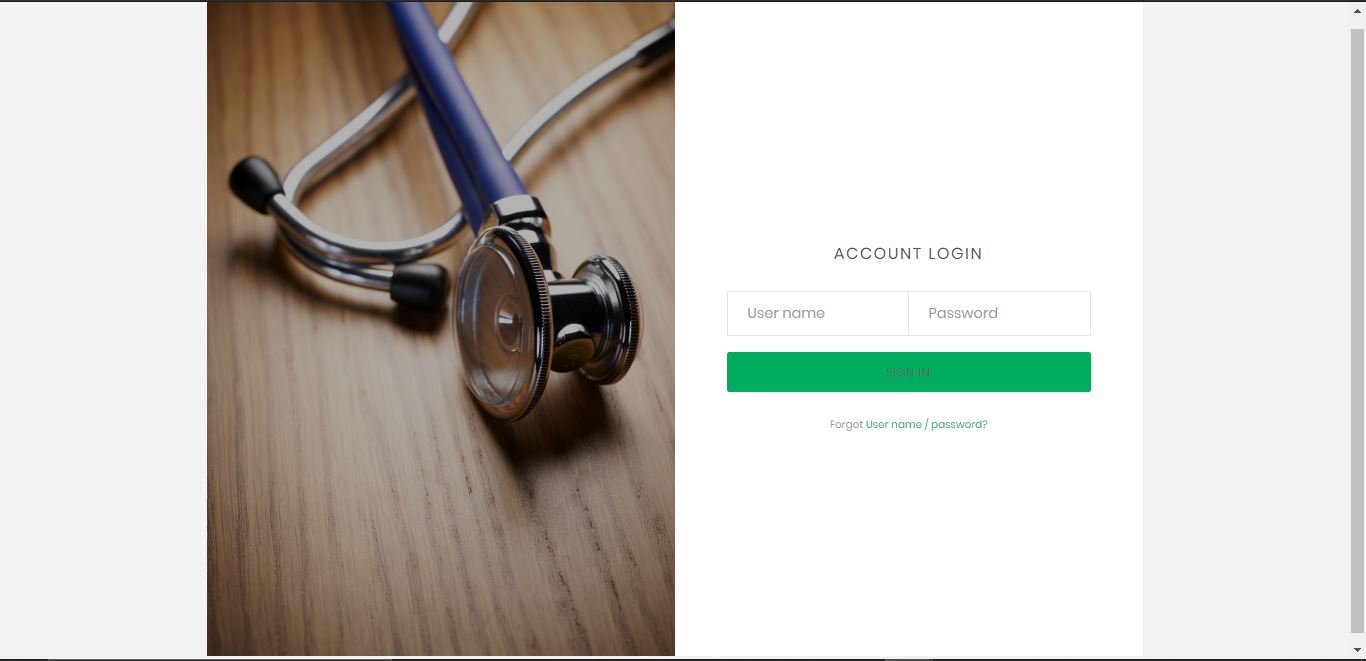Image resolution: width=1366 pixels, height=661 pixels.
Task: Click the scrollbar up arrow
Action: 1357,9
